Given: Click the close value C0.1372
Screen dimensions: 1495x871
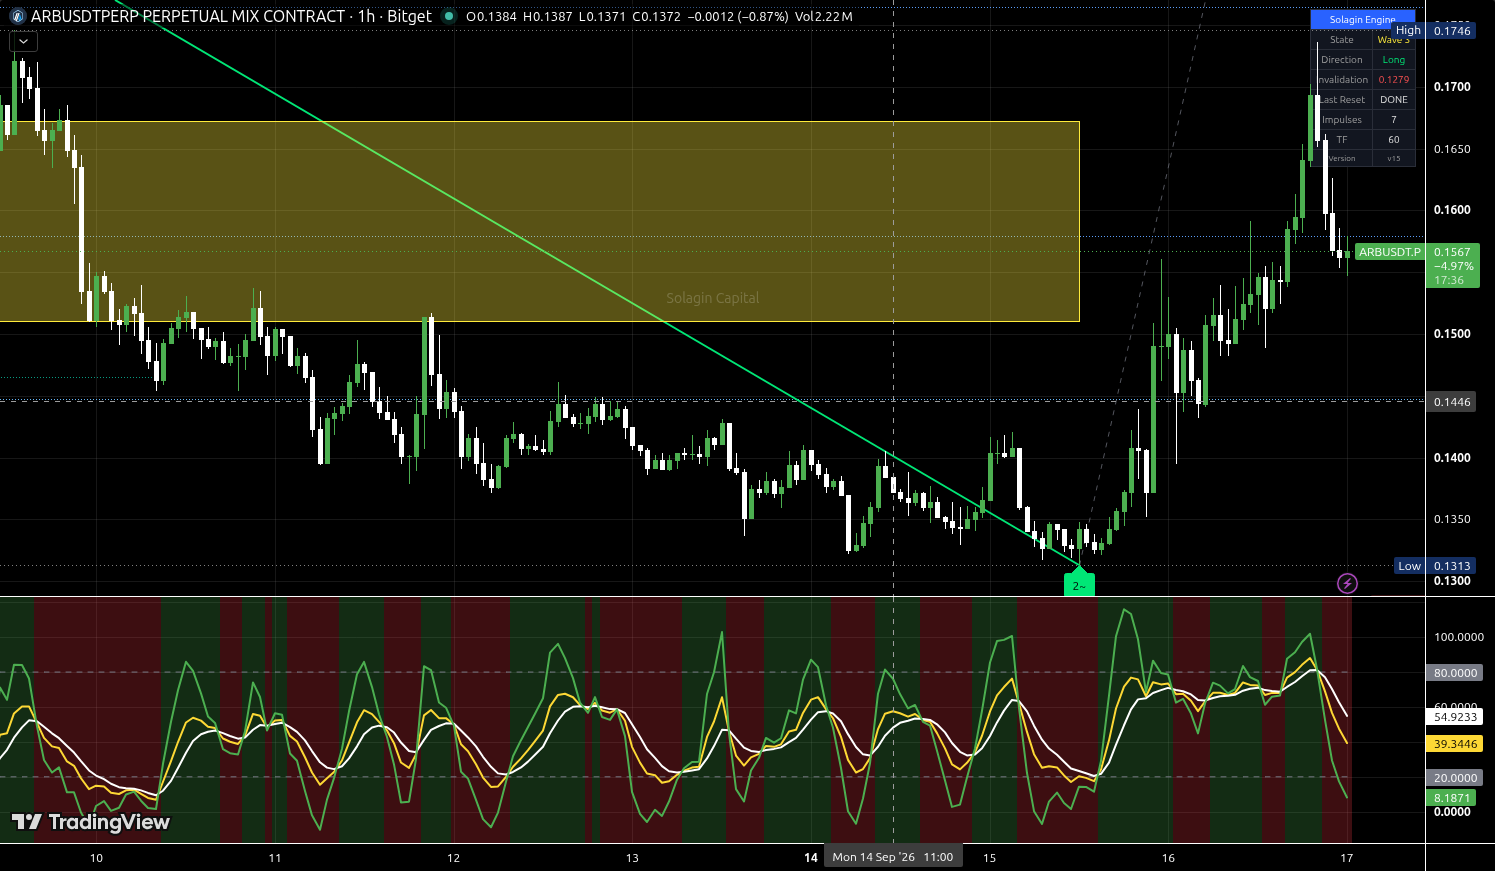Looking at the screenshot, I should pos(656,17).
